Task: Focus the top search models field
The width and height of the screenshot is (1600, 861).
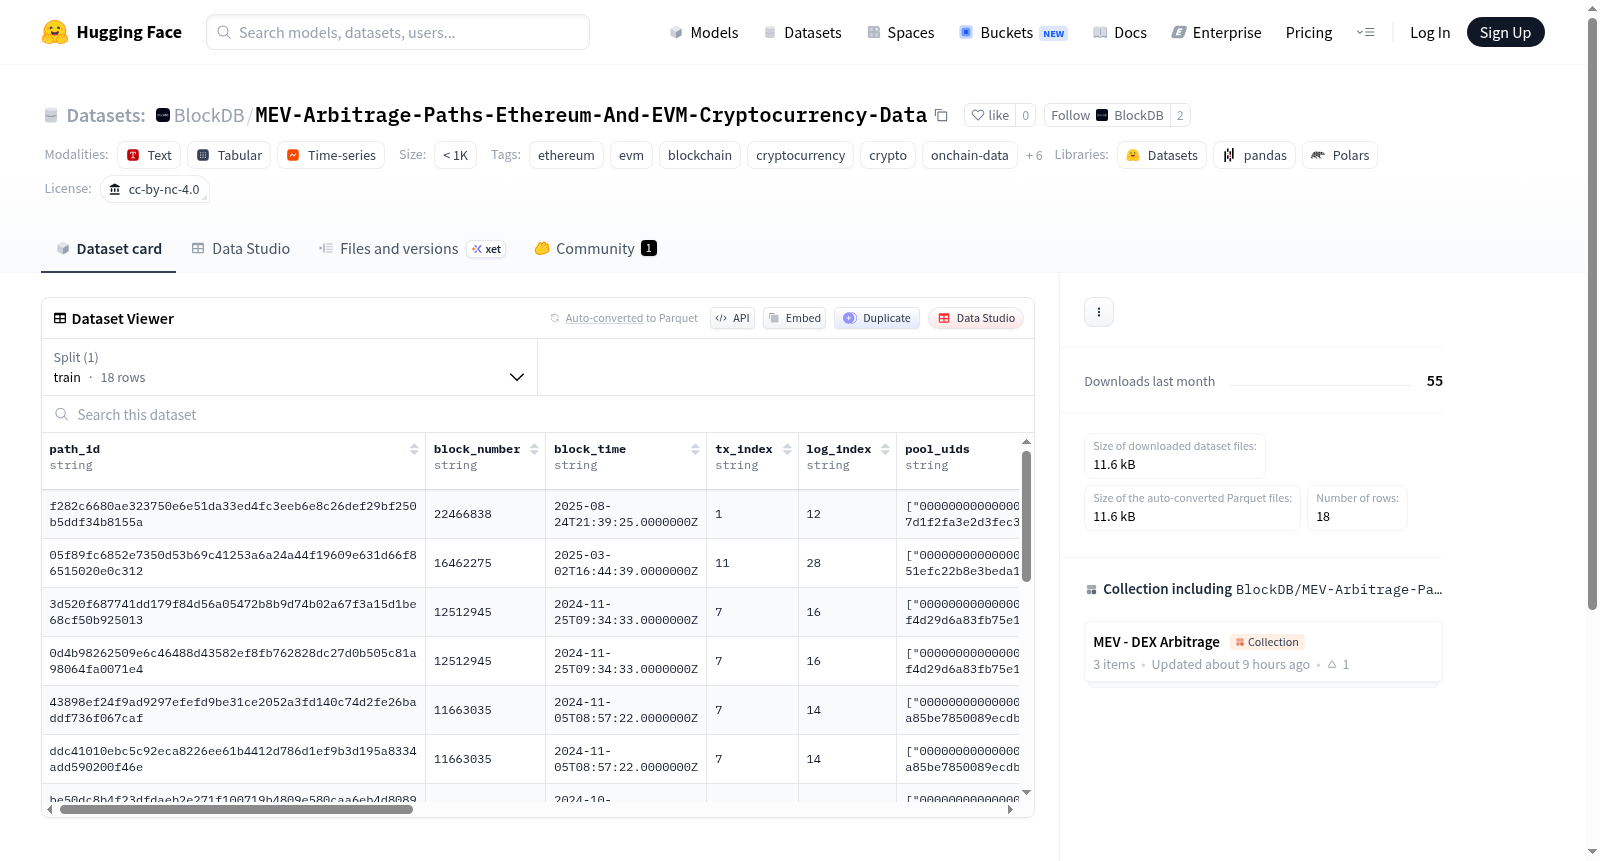Action: [398, 32]
